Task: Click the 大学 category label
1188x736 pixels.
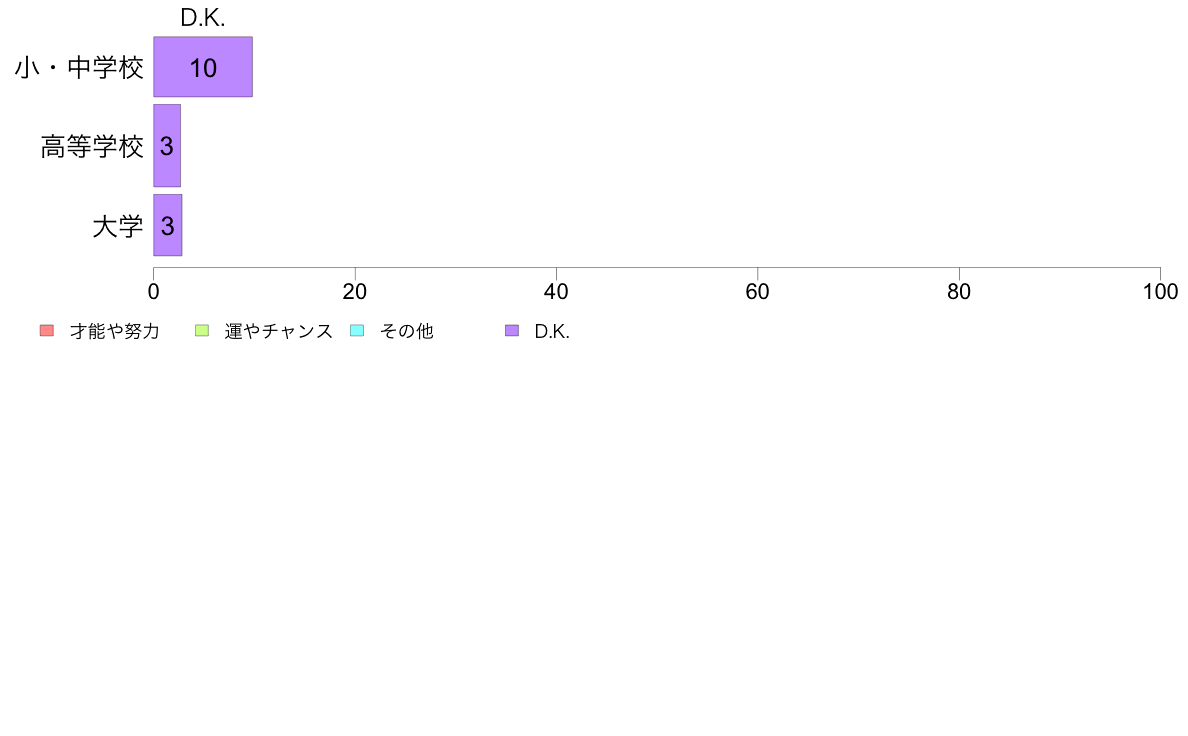Action: [117, 226]
